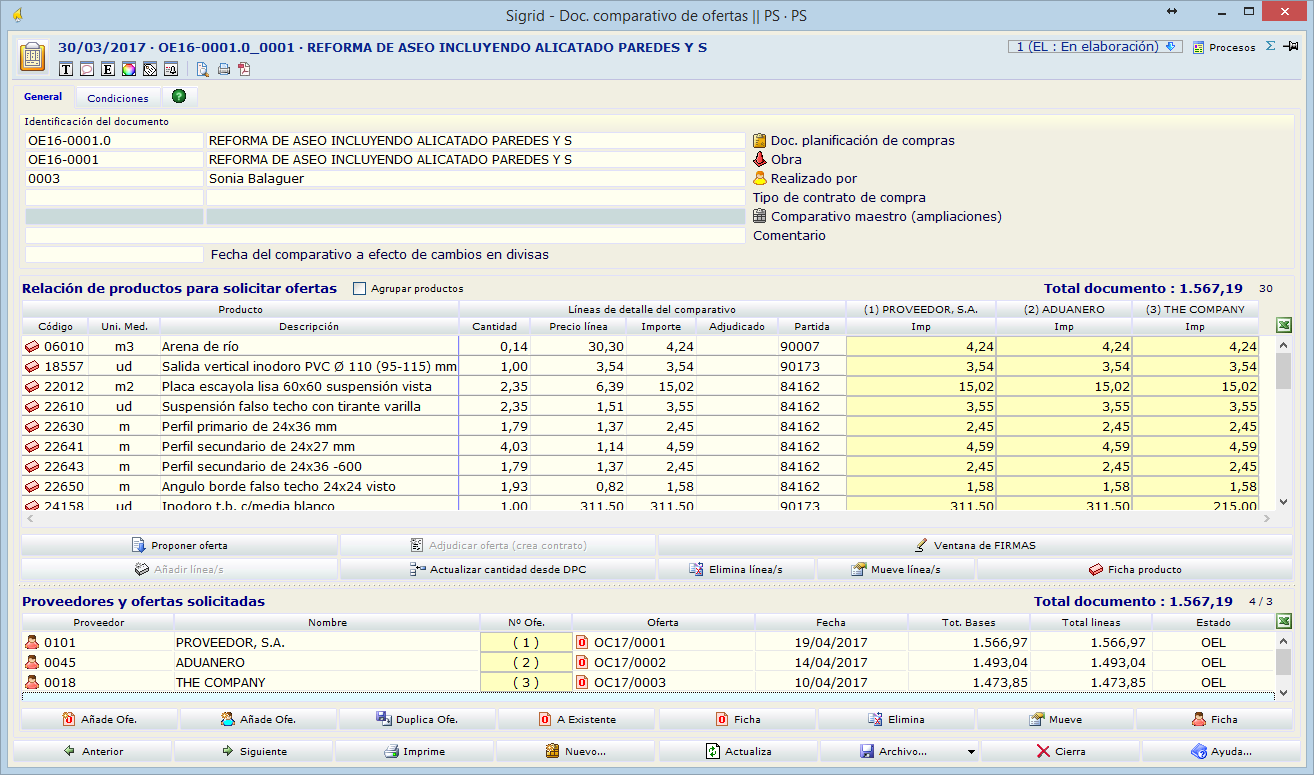Click the Fecha del comparativo date field
The image size is (1314, 775).
point(114,254)
